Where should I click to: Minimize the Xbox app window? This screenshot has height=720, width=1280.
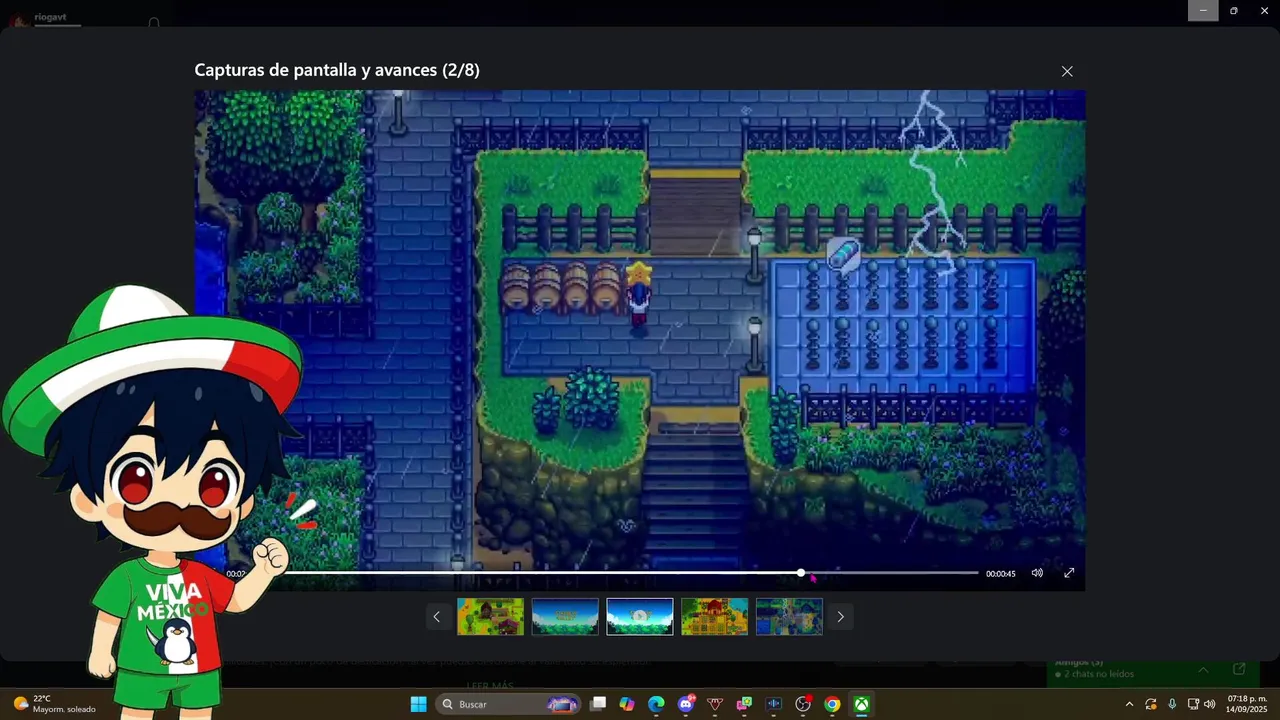pos(1203,10)
